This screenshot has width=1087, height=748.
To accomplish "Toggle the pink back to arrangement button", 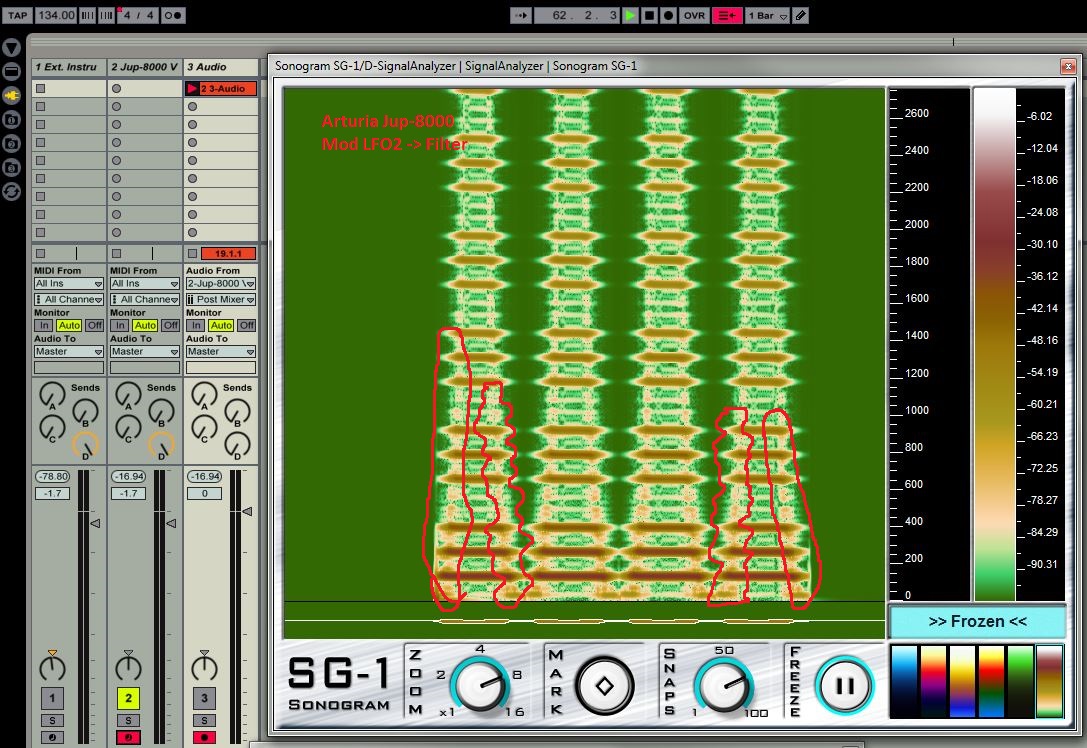I will (x=727, y=15).
